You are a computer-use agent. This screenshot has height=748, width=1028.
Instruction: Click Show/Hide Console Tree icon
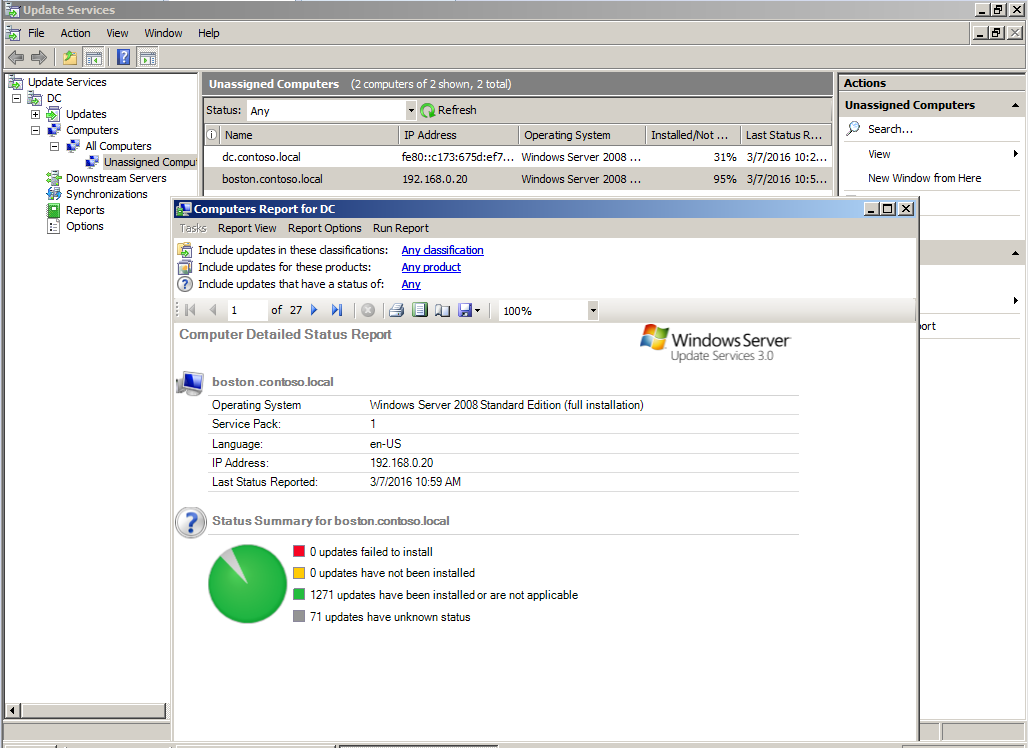tap(94, 58)
